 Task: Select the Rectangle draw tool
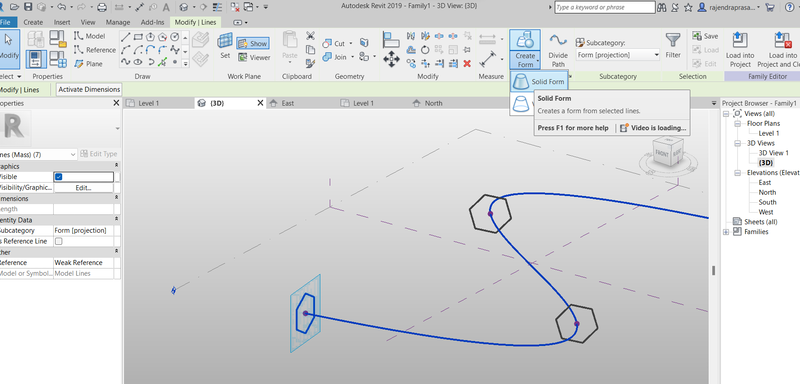pos(138,37)
